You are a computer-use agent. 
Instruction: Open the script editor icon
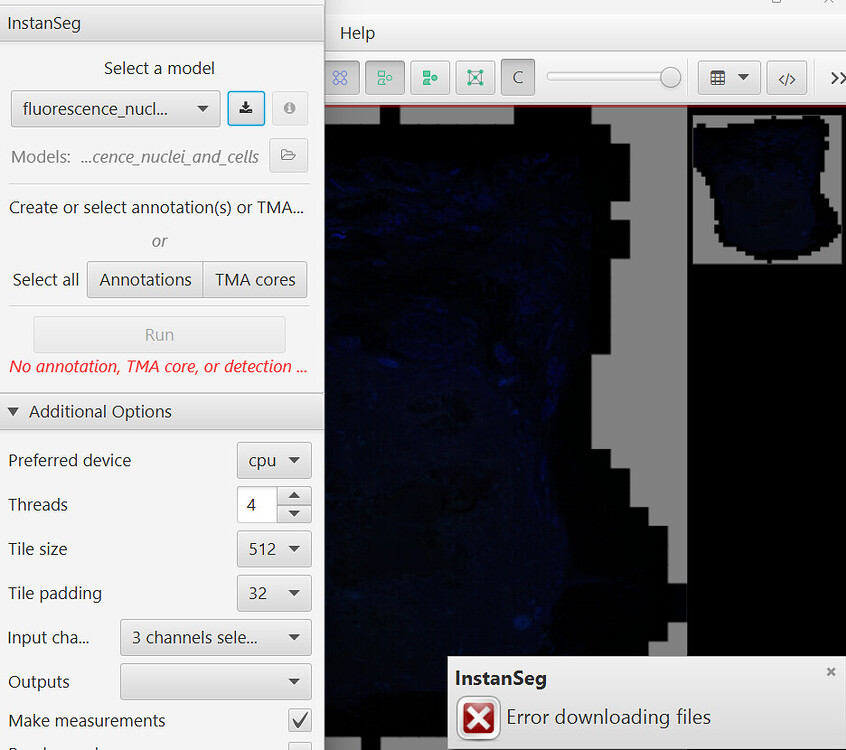click(787, 77)
